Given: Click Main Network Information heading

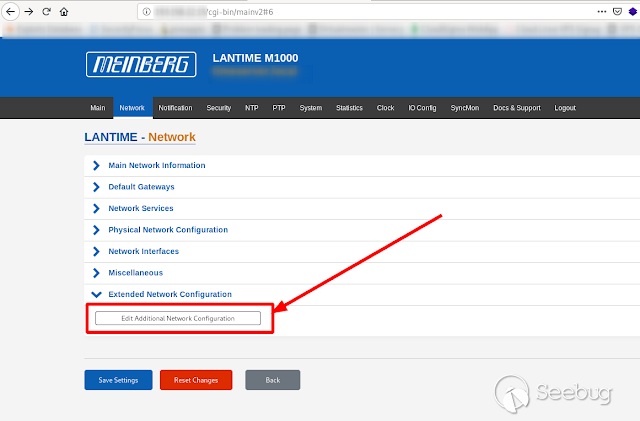Looking at the screenshot, I should click(x=157, y=165).
